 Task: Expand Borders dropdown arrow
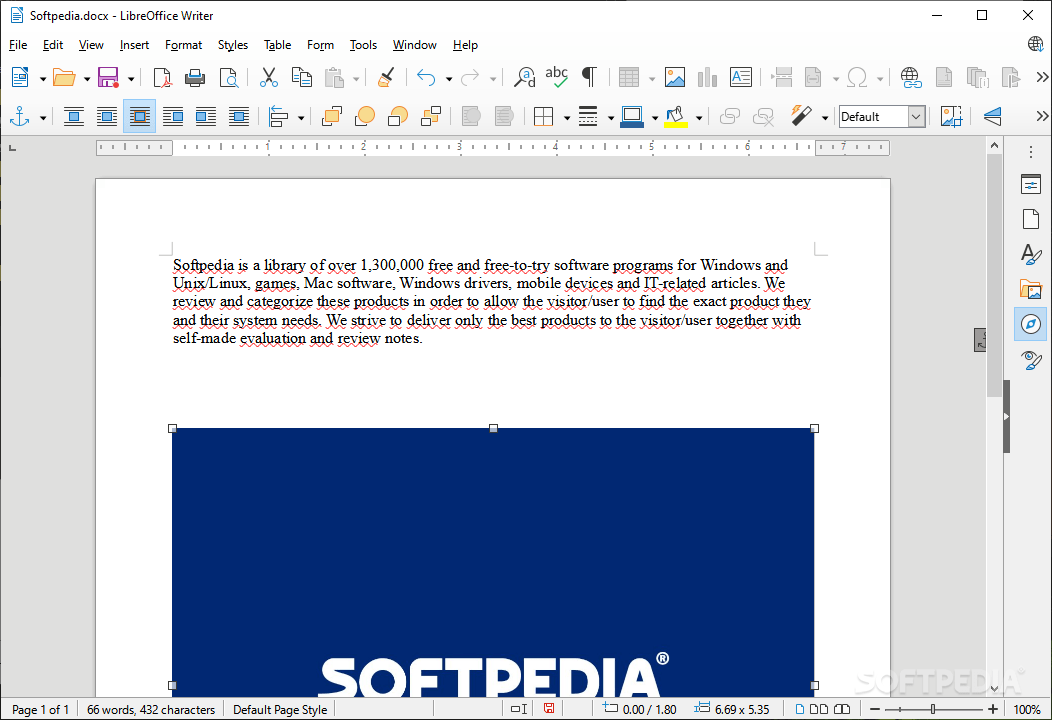(566, 118)
